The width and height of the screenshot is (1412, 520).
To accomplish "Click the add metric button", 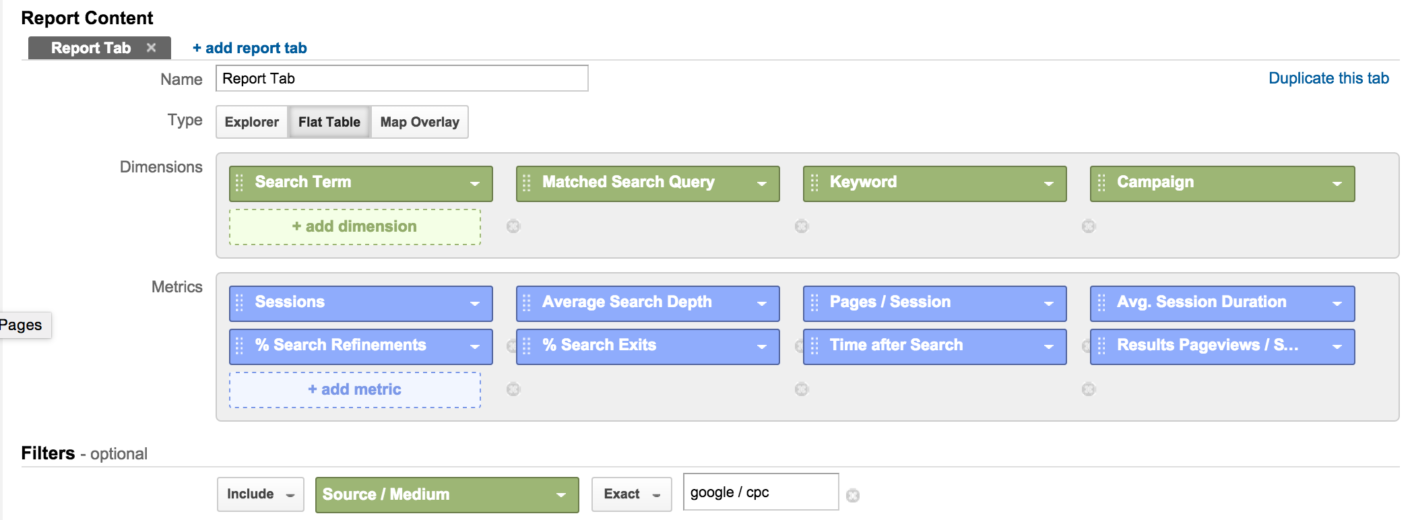I will point(355,390).
